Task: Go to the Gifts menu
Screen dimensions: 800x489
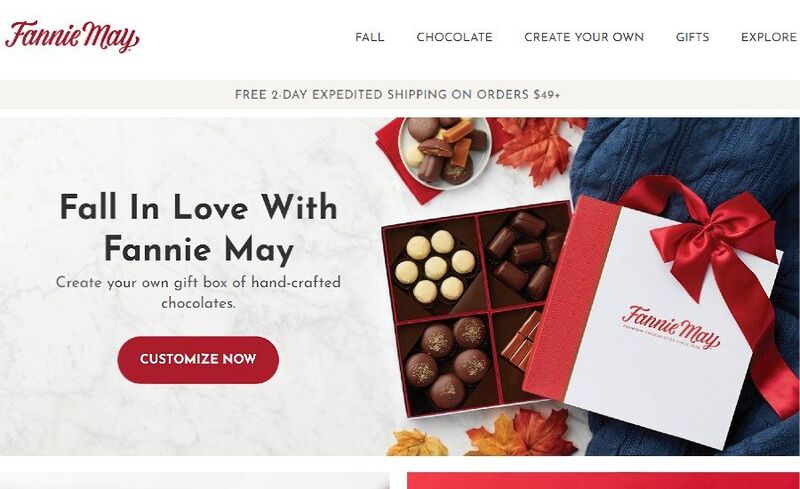Action: click(692, 37)
